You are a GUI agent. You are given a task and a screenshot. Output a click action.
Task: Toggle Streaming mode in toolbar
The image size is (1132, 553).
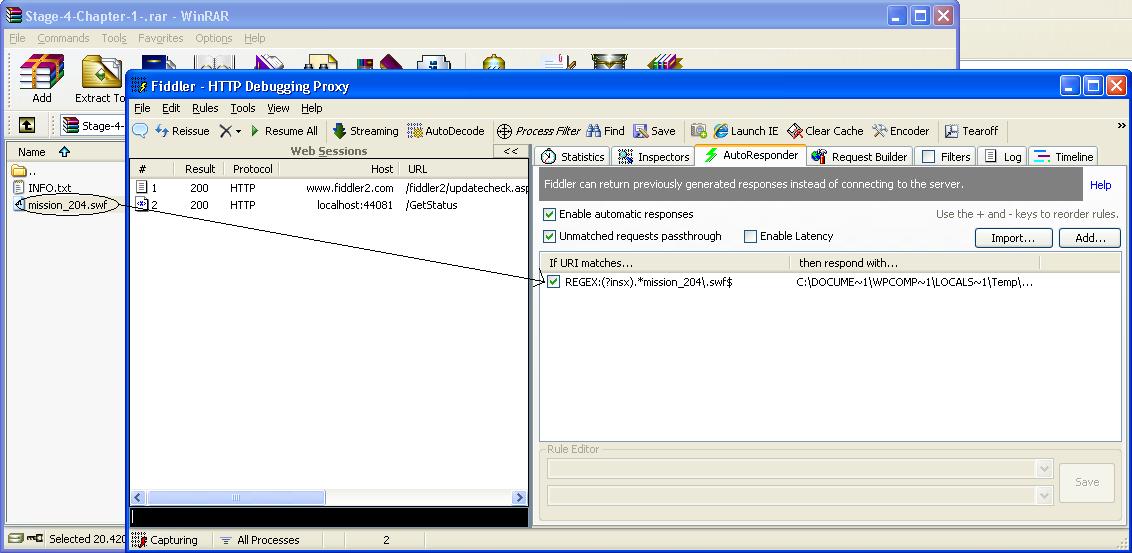tap(365, 131)
